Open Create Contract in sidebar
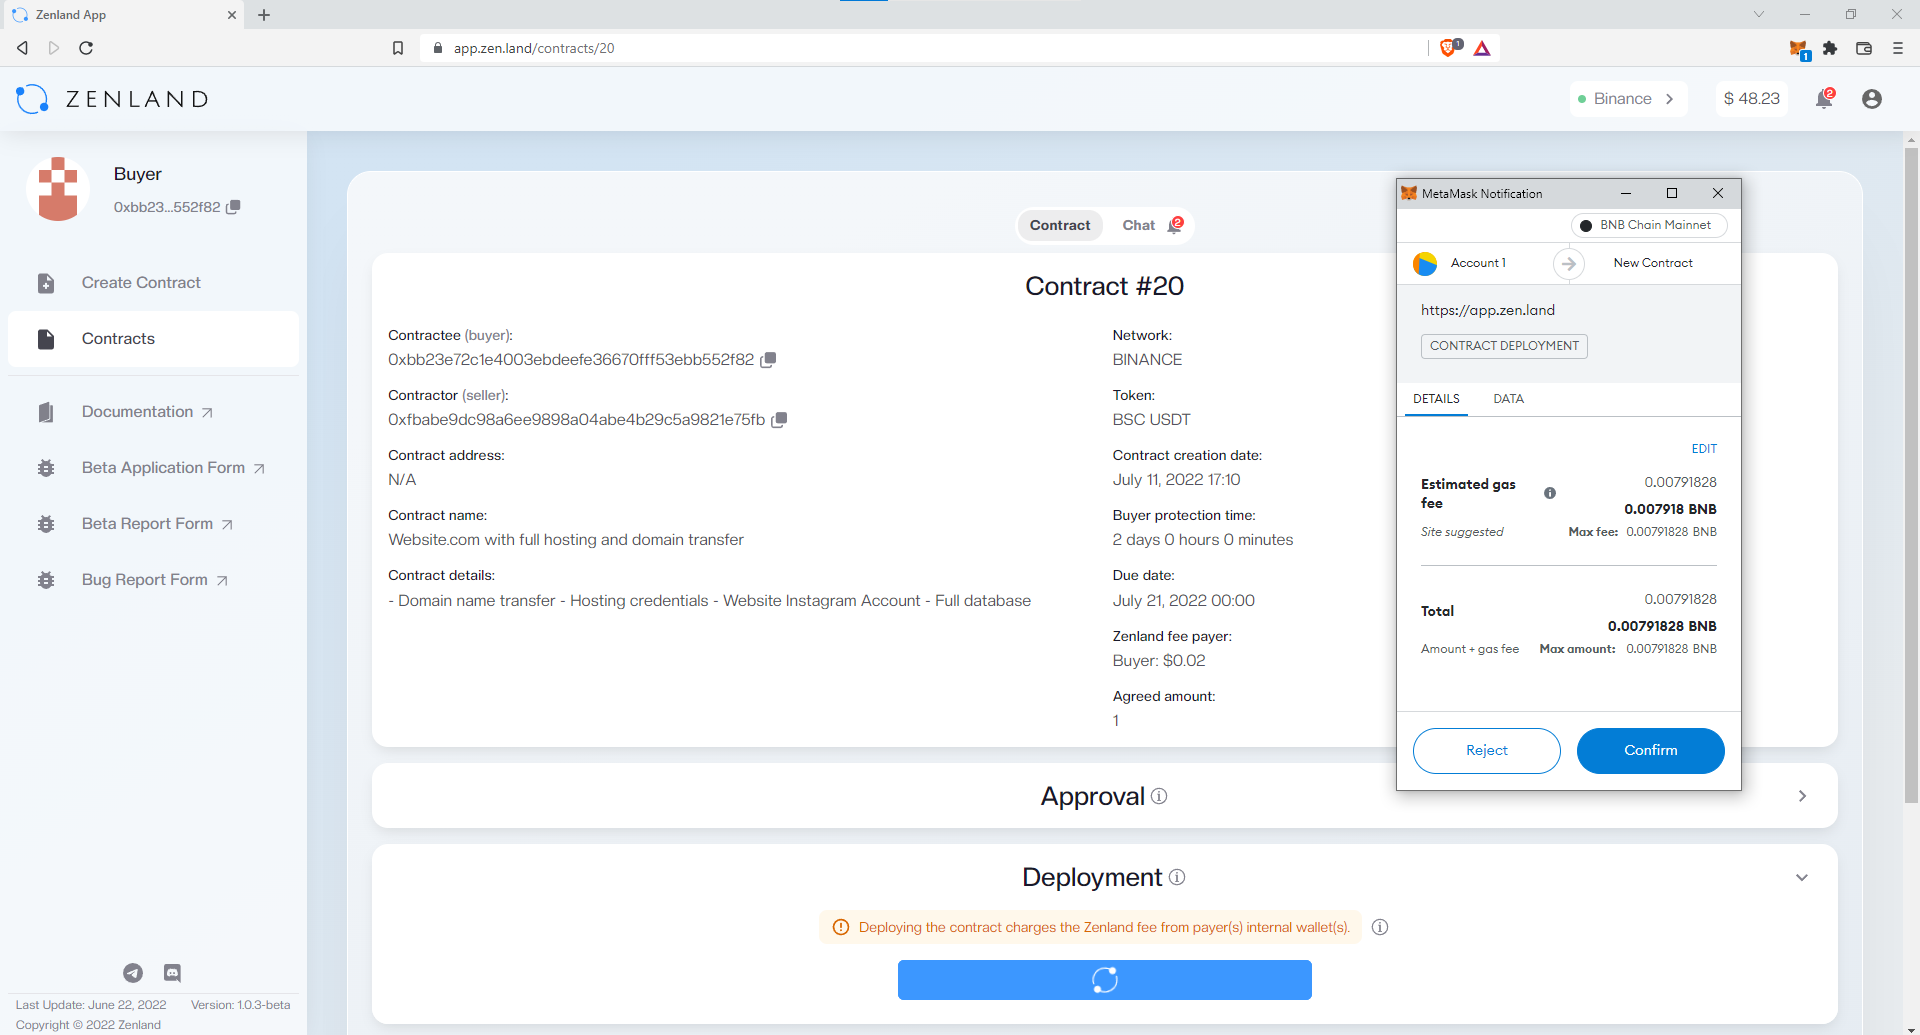 [153, 283]
